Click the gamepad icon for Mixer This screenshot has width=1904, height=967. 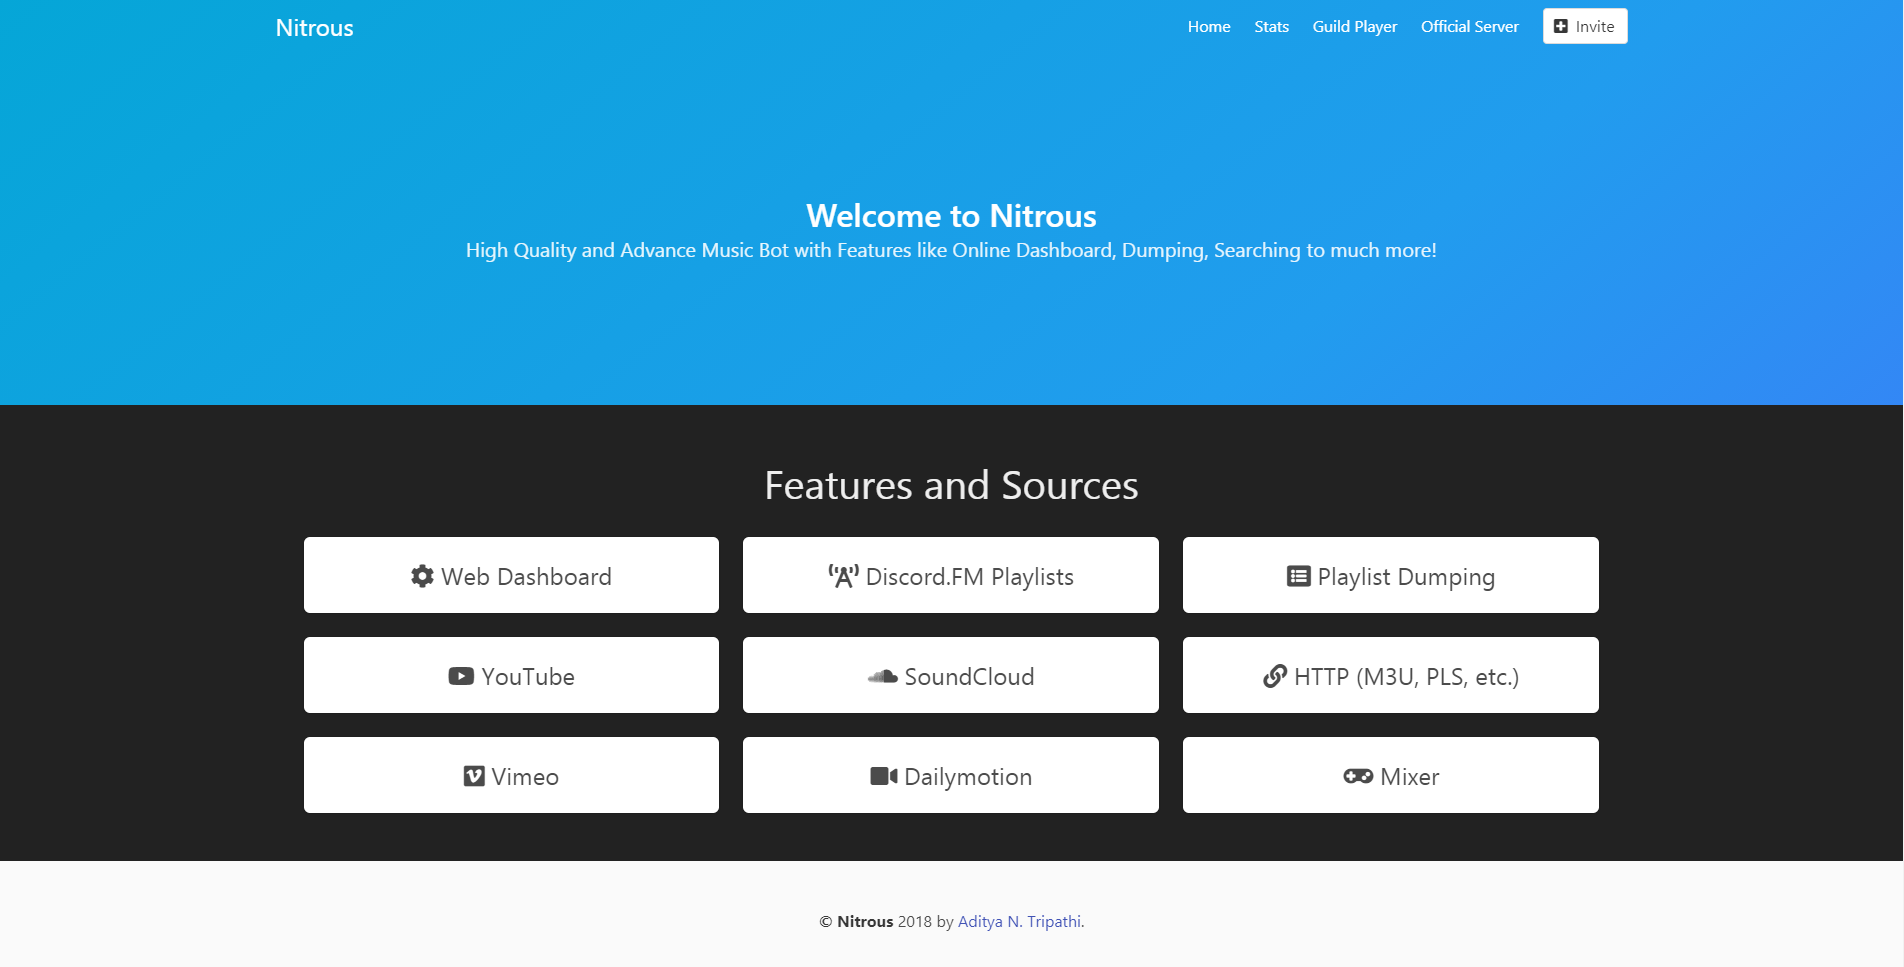click(x=1358, y=776)
